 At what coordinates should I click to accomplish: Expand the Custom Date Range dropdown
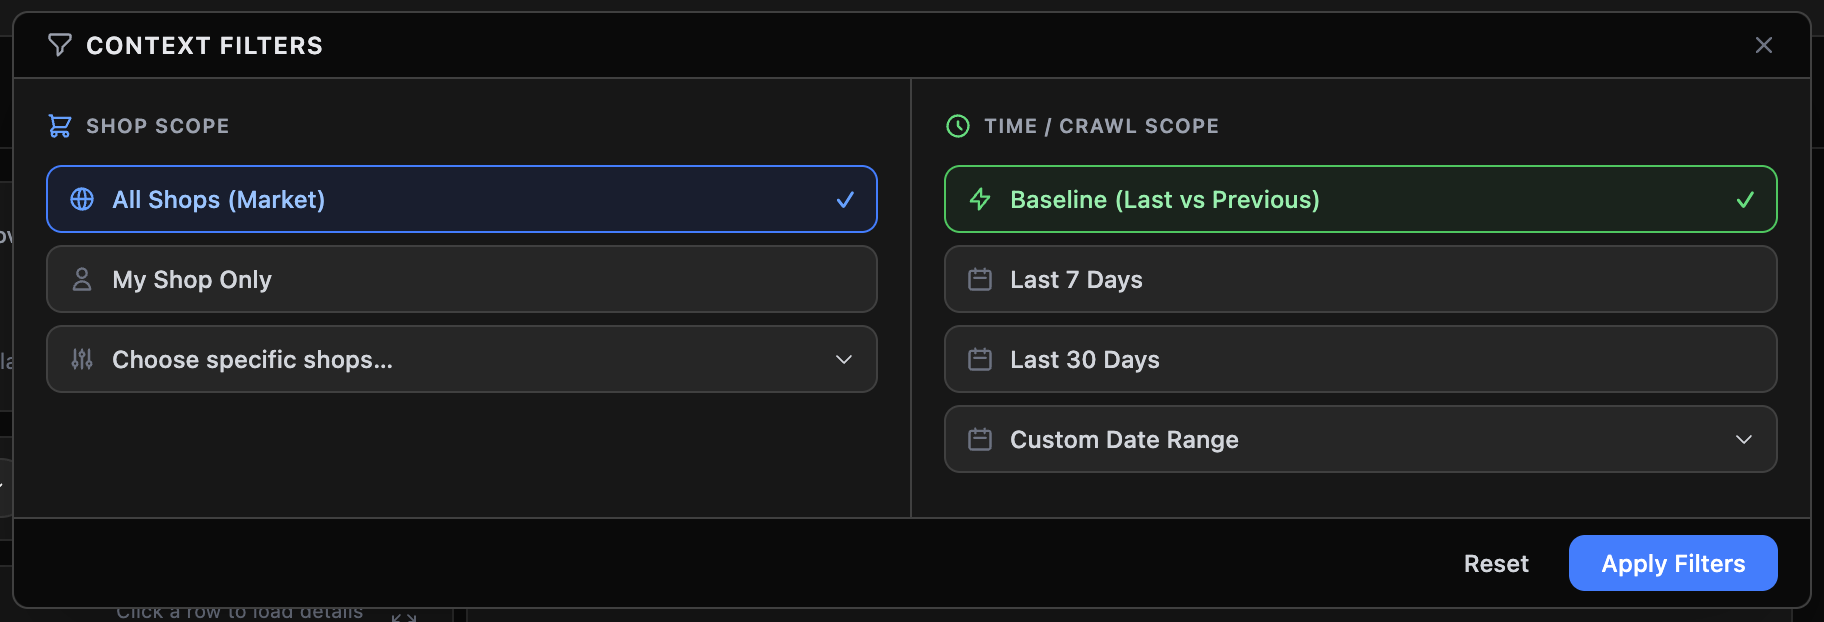pos(1744,439)
